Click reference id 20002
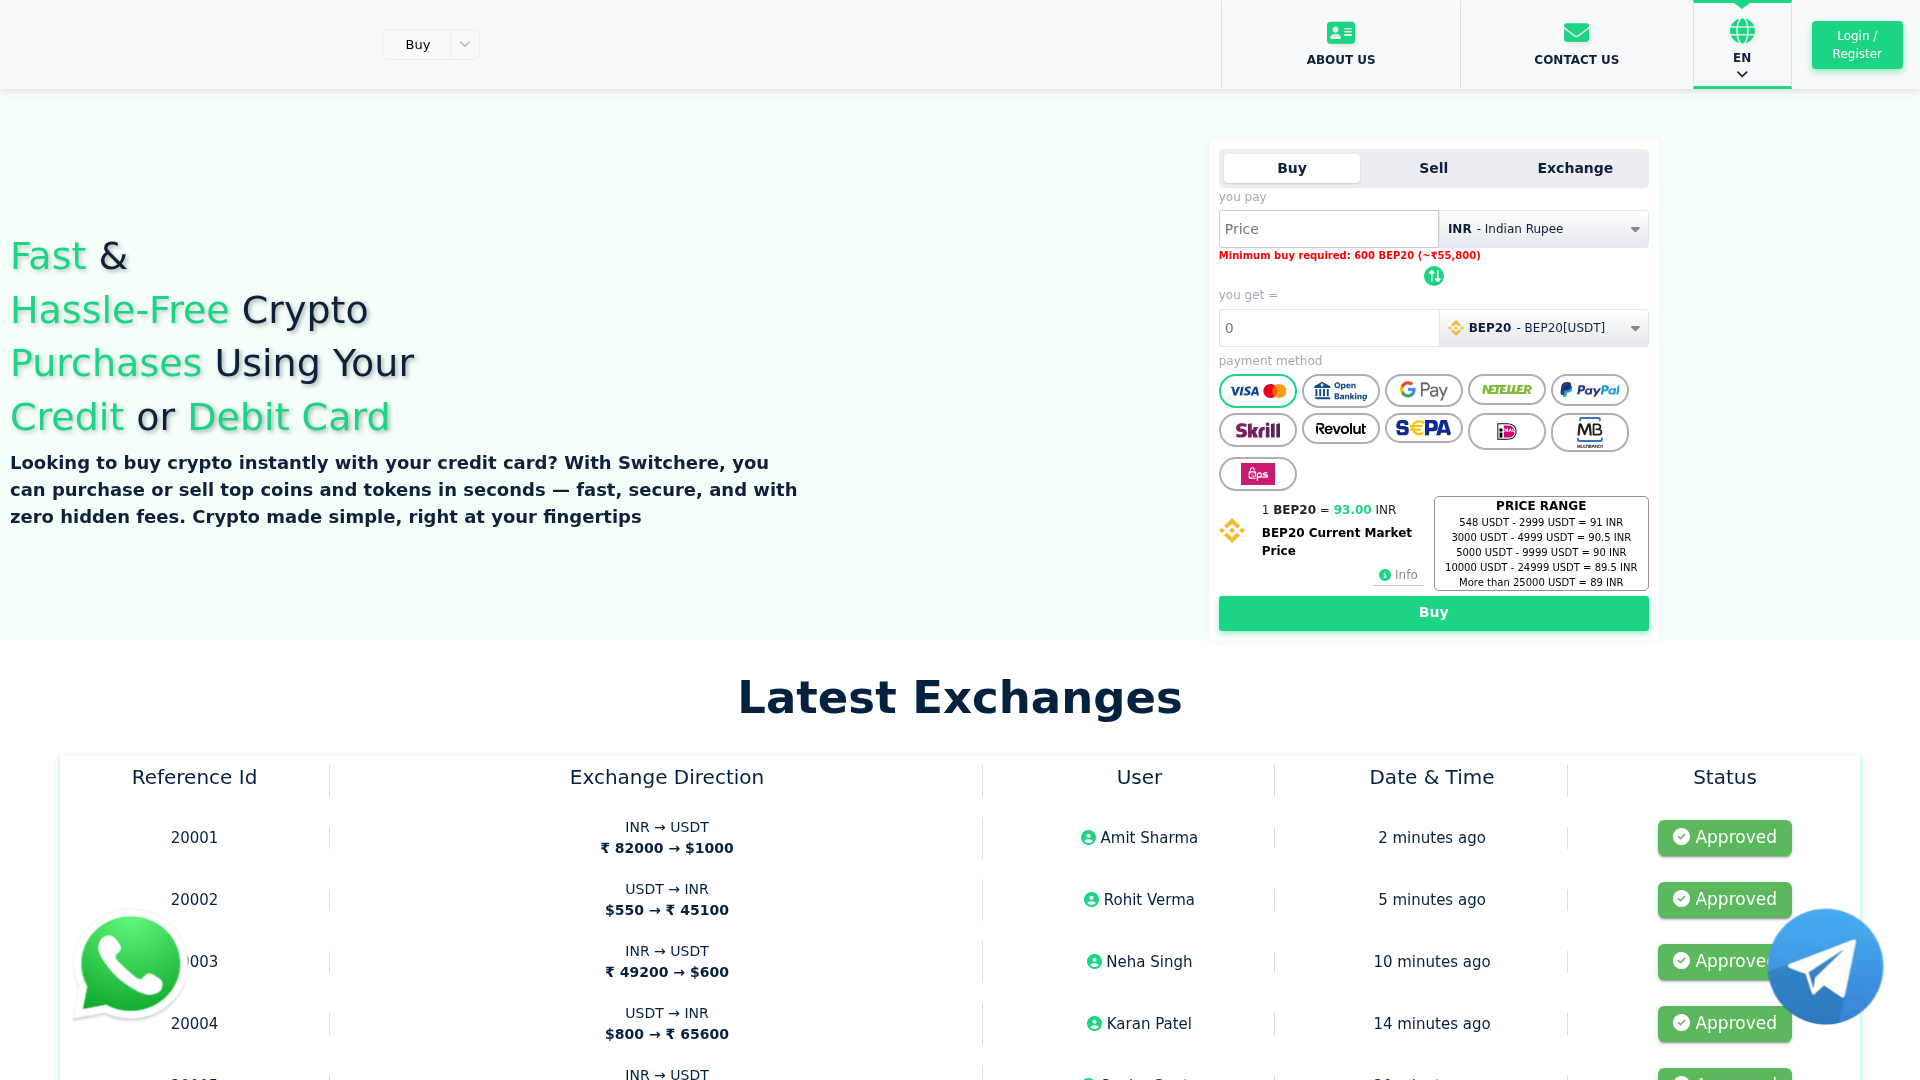This screenshot has width=1920, height=1080. [194, 900]
